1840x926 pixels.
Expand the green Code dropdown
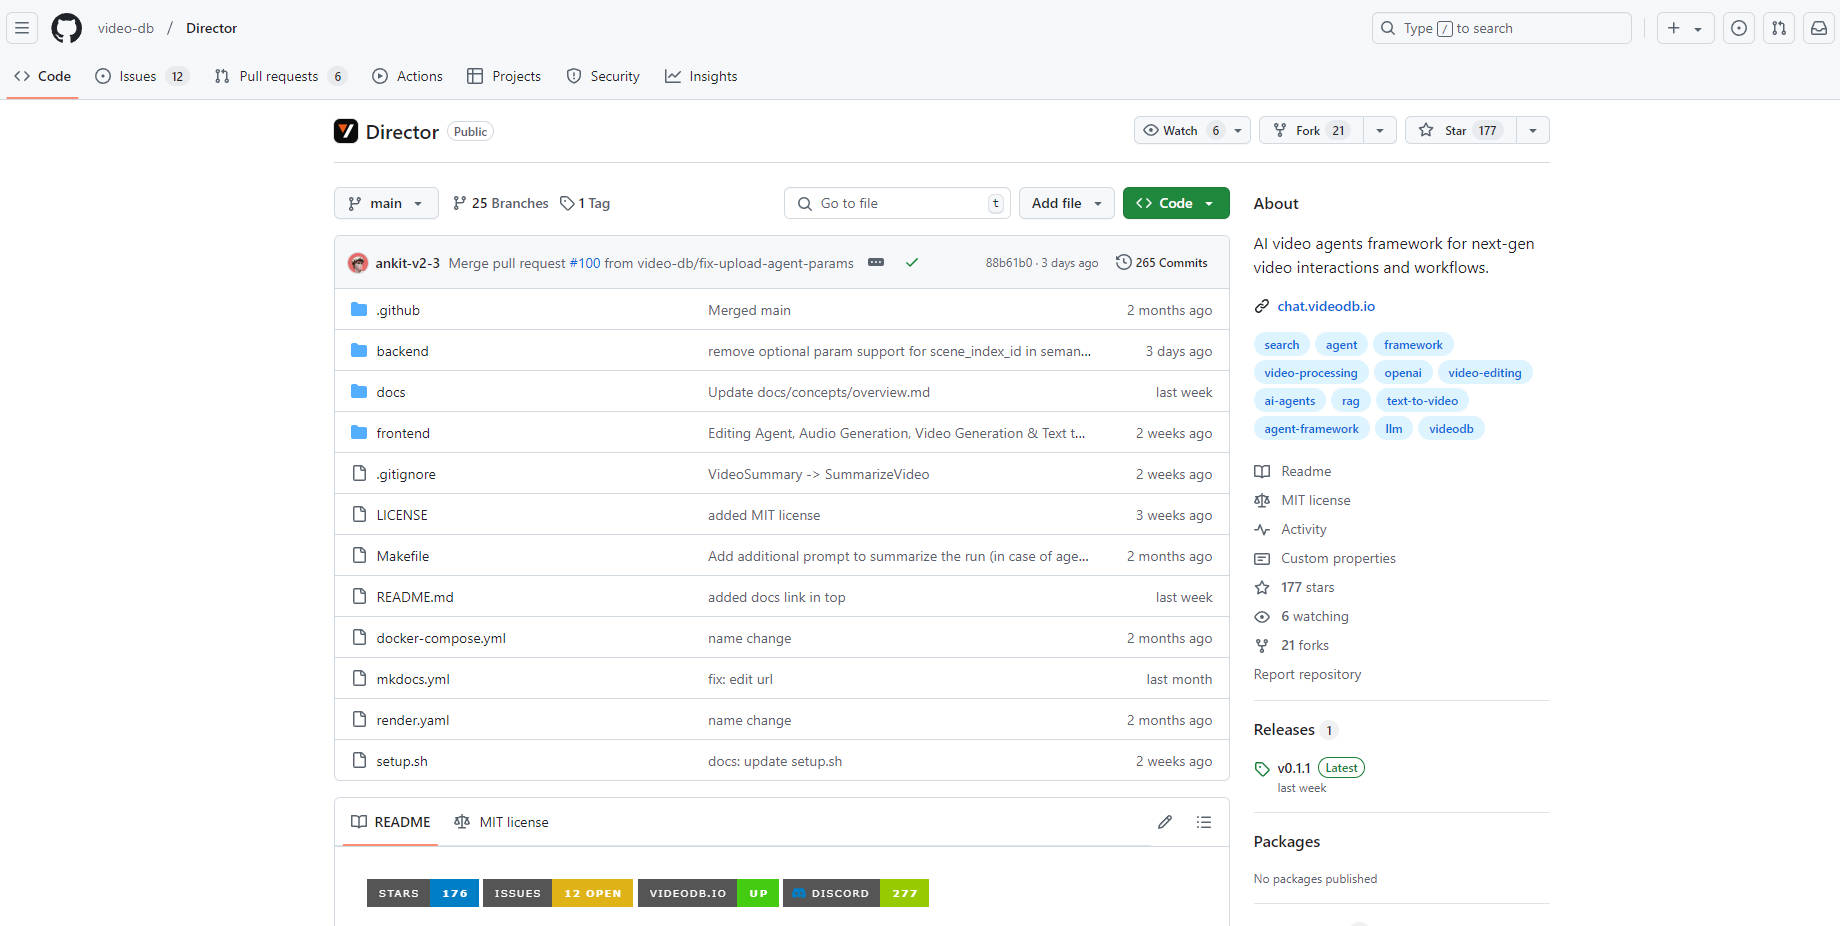tap(1176, 203)
